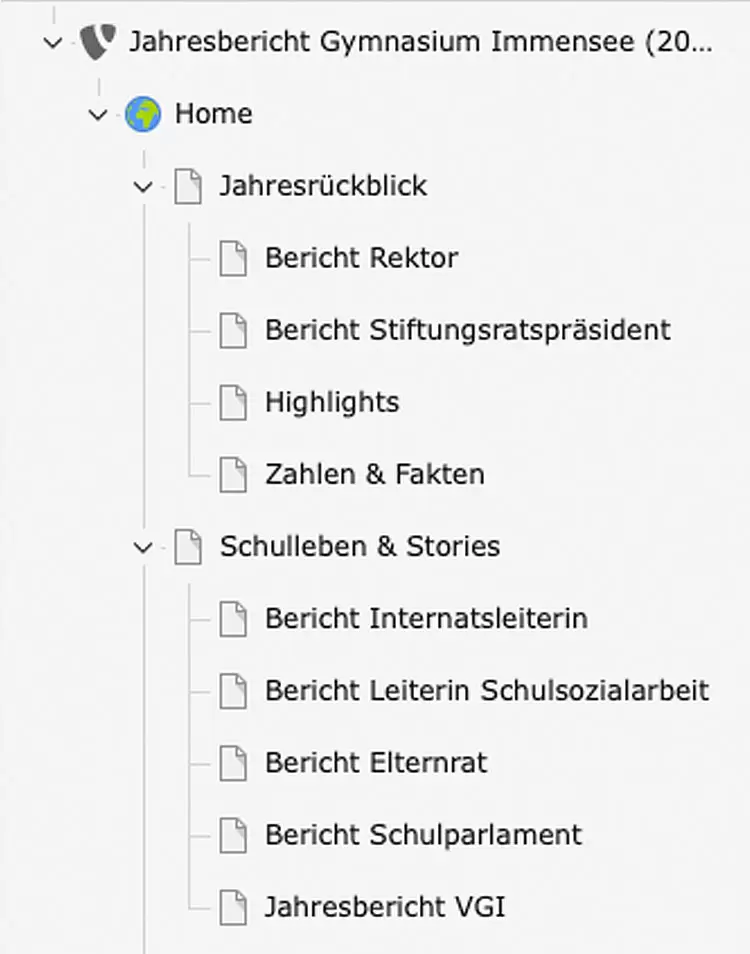Screen dimensions: 750x954
Task: Click the page icon of Schulleben & Stories
Action: 188,547
